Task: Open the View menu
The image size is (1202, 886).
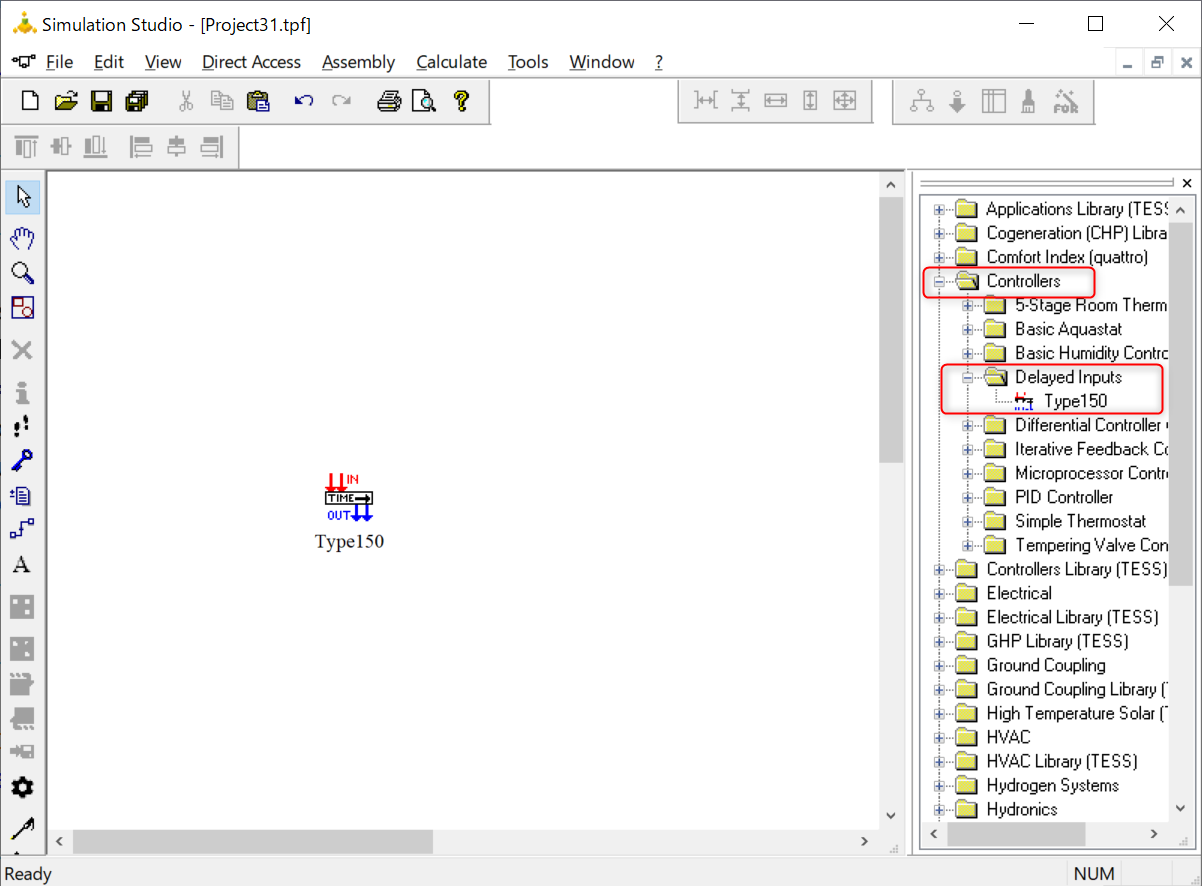Action: [163, 62]
